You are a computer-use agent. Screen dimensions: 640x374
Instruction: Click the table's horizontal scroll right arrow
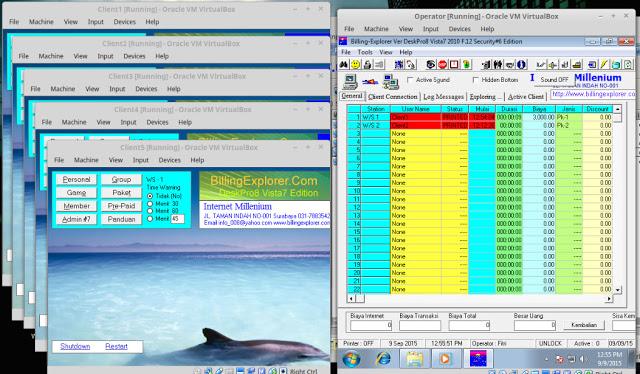[x=609, y=299]
